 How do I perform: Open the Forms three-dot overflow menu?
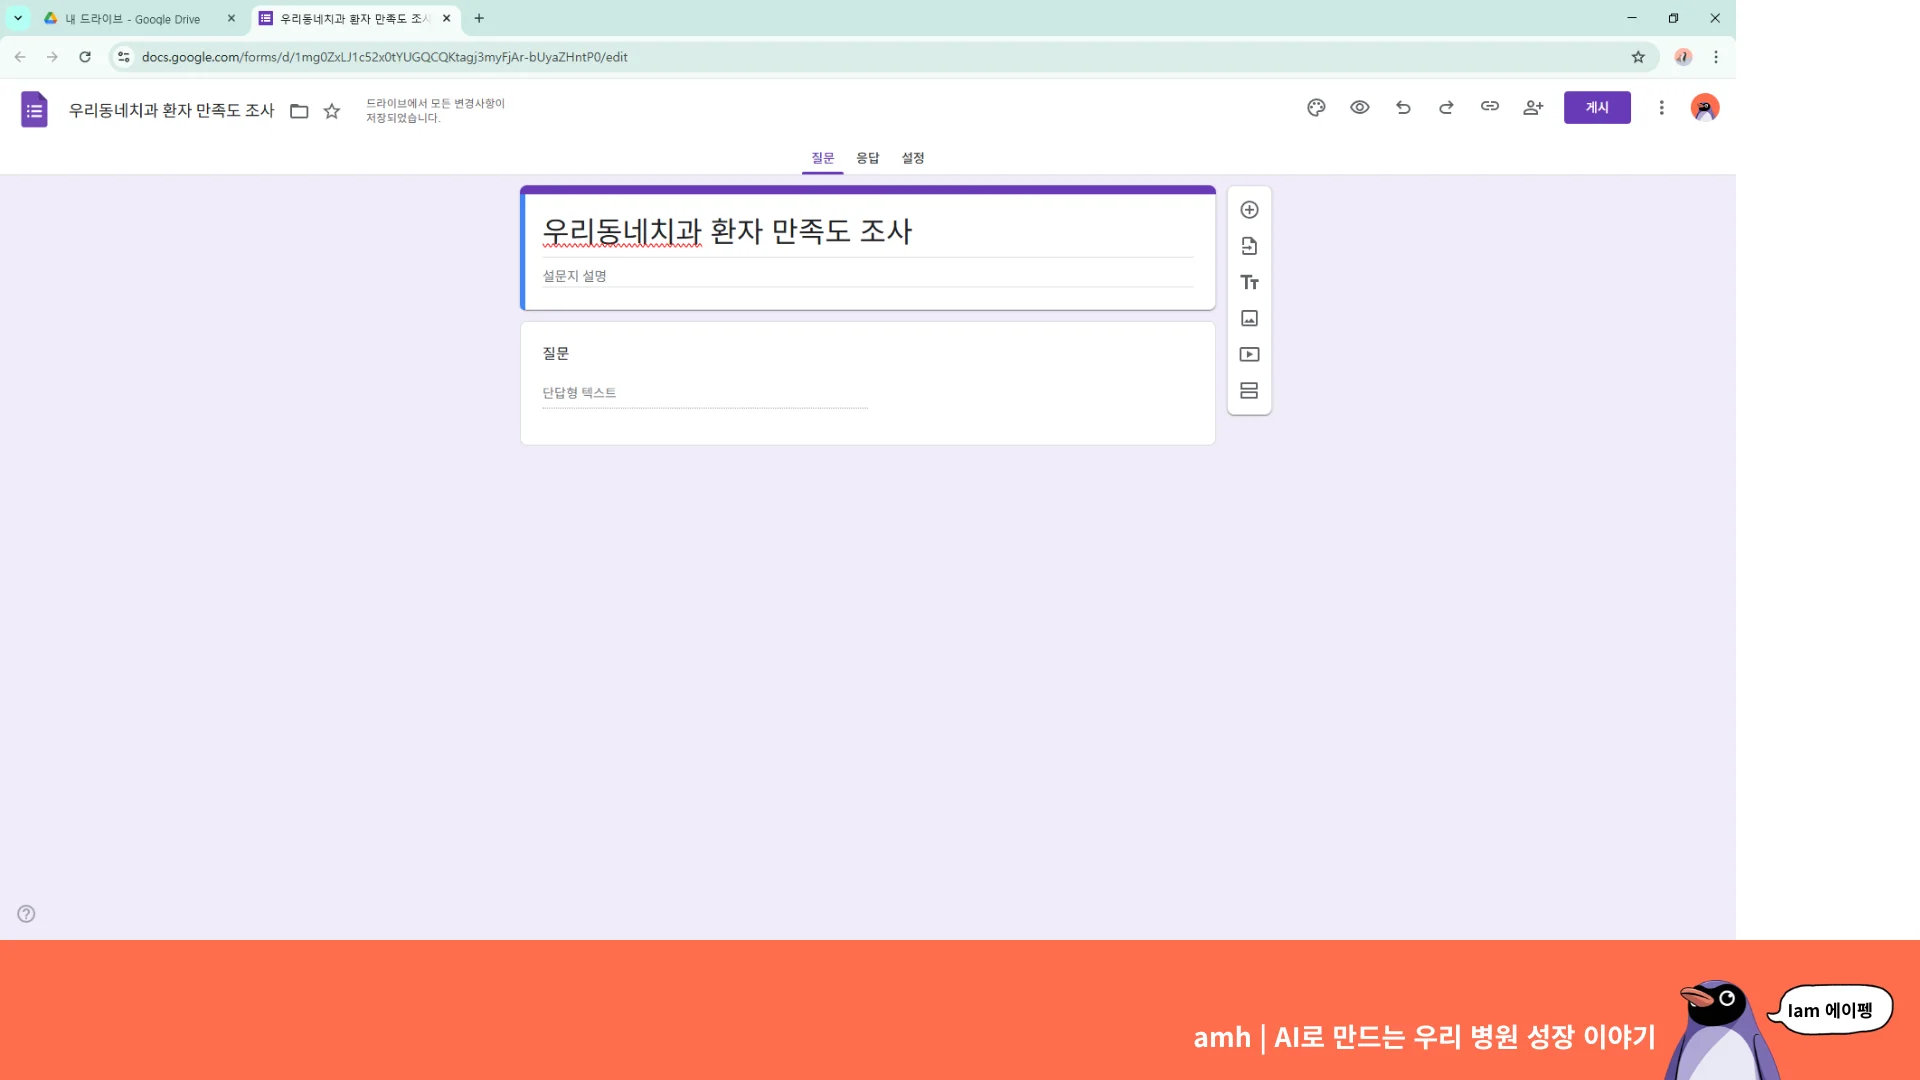click(x=1661, y=107)
